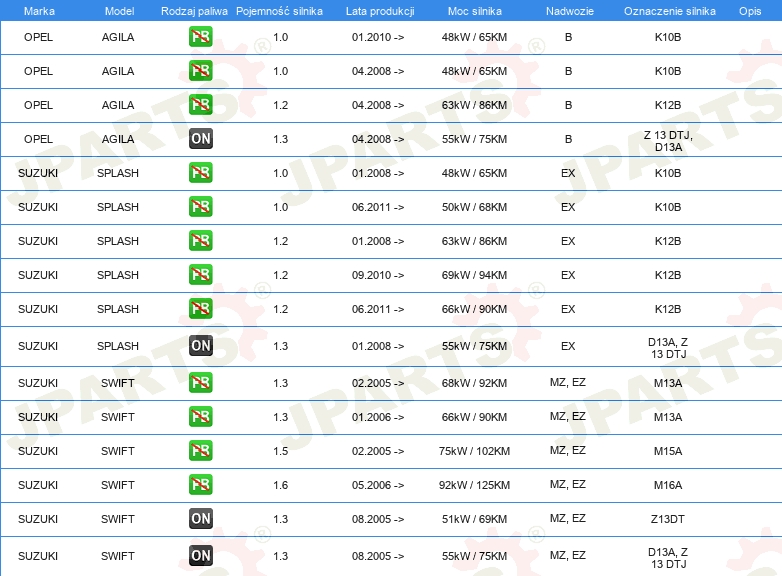Click the Oznaczenie silnika column header

tap(669, 11)
